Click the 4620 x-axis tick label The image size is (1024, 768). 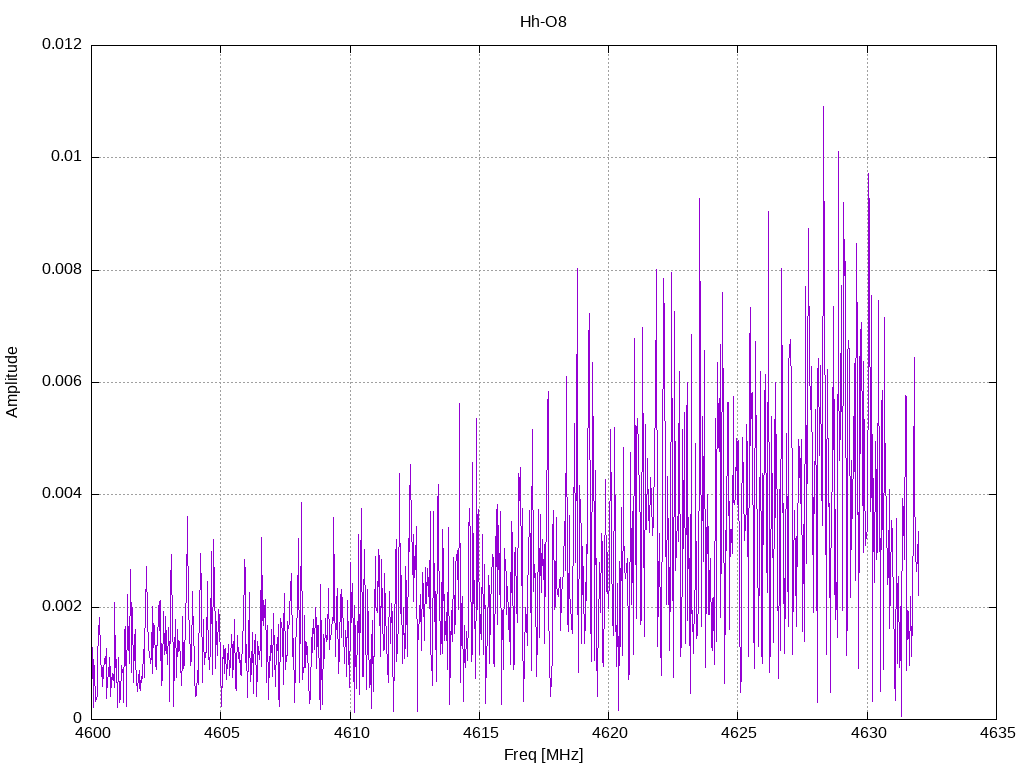click(609, 733)
